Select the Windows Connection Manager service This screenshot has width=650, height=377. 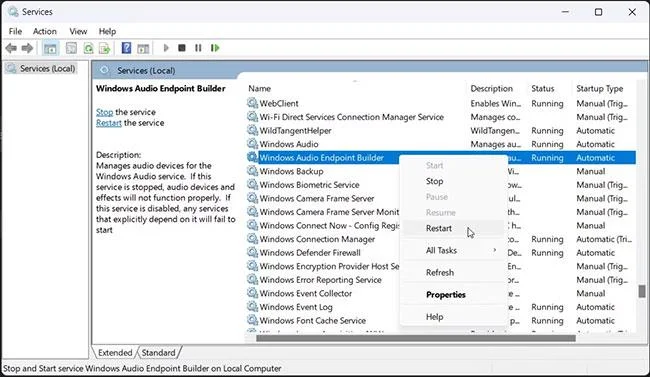(441, 239)
